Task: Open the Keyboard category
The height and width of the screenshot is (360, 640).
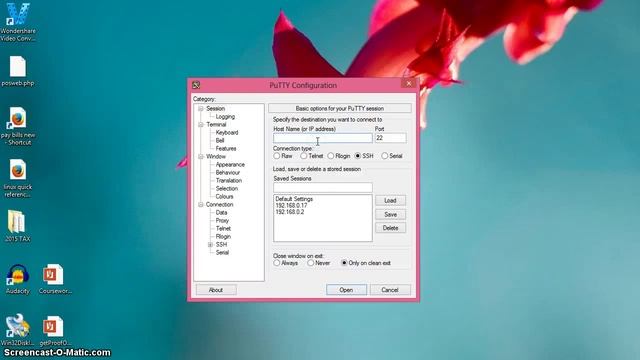Action: click(x=227, y=133)
